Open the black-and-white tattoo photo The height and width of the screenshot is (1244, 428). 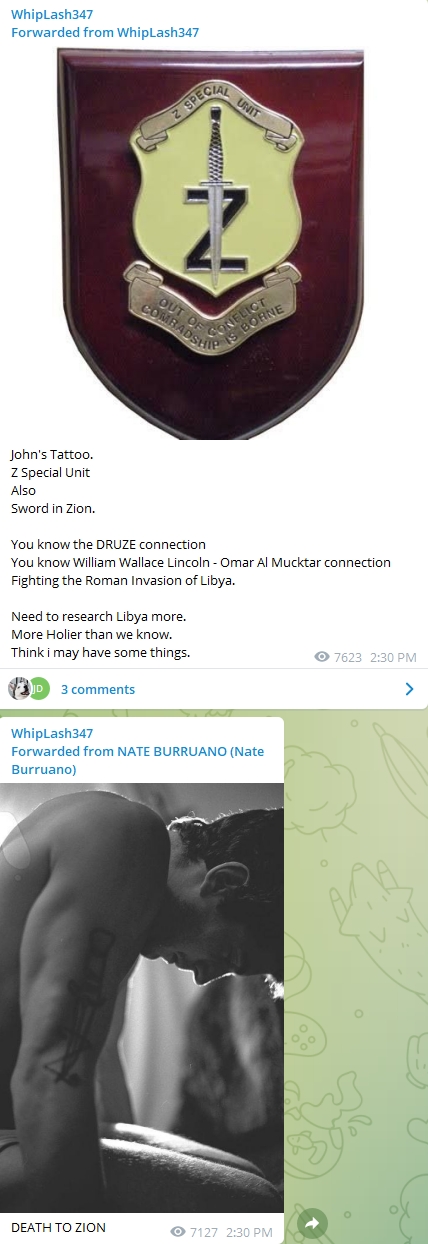[x=142, y=998]
